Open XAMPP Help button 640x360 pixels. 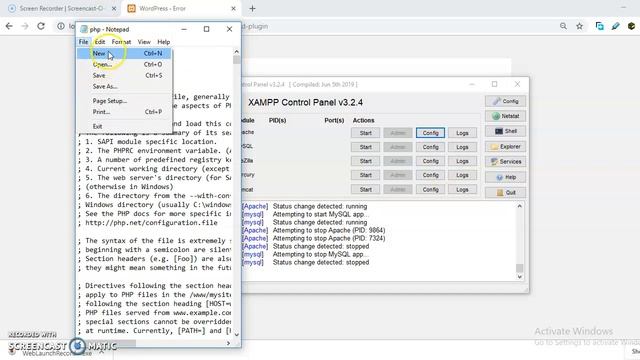(x=505, y=177)
